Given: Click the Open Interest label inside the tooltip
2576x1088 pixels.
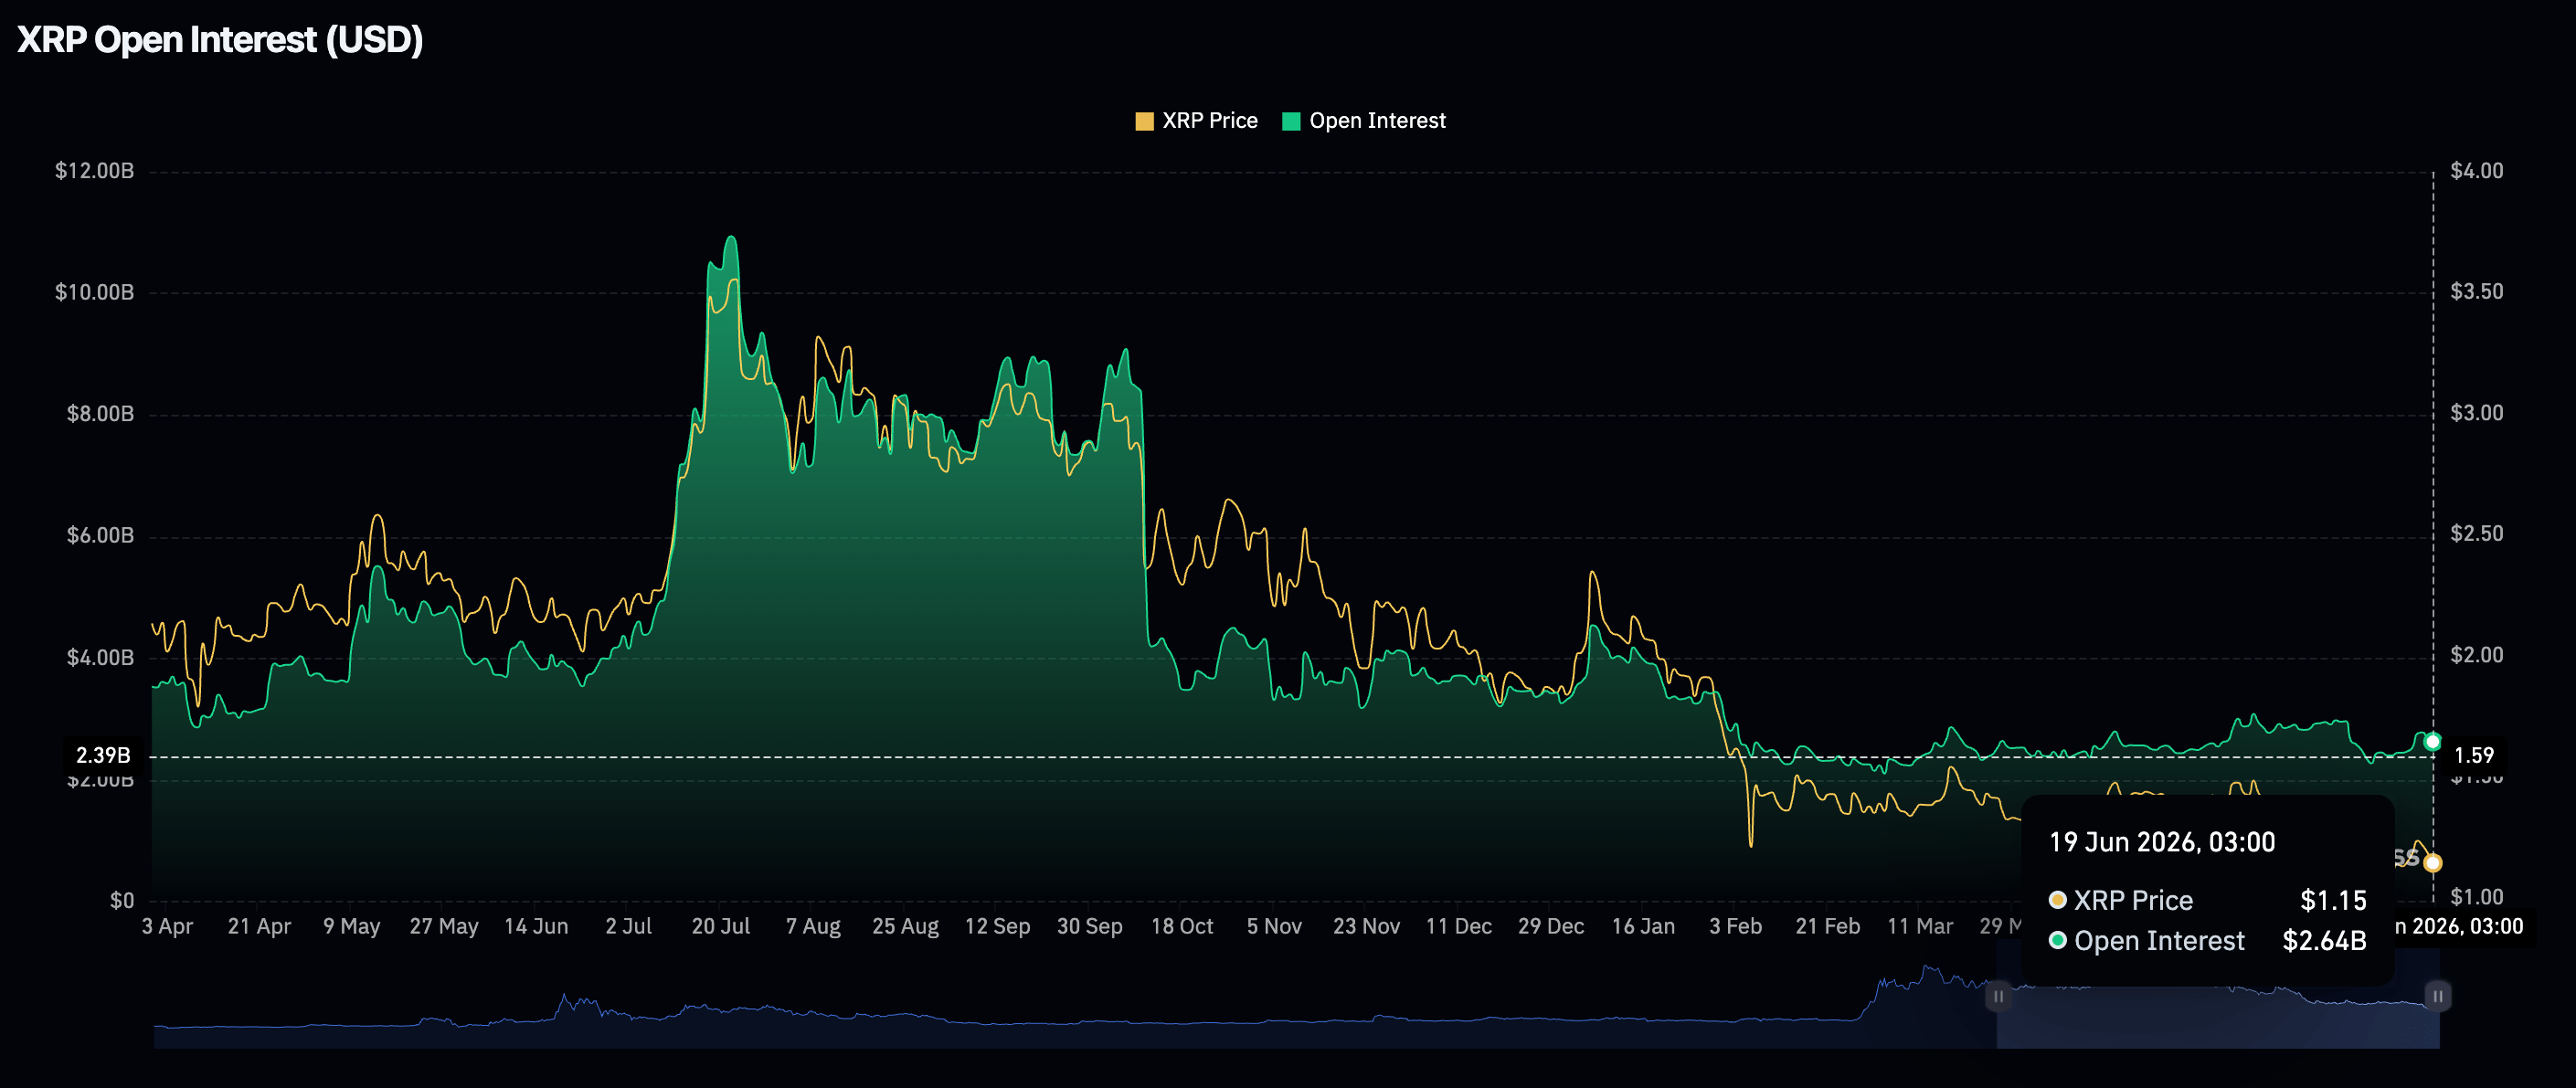Looking at the screenshot, I should (x=2159, y=941).
